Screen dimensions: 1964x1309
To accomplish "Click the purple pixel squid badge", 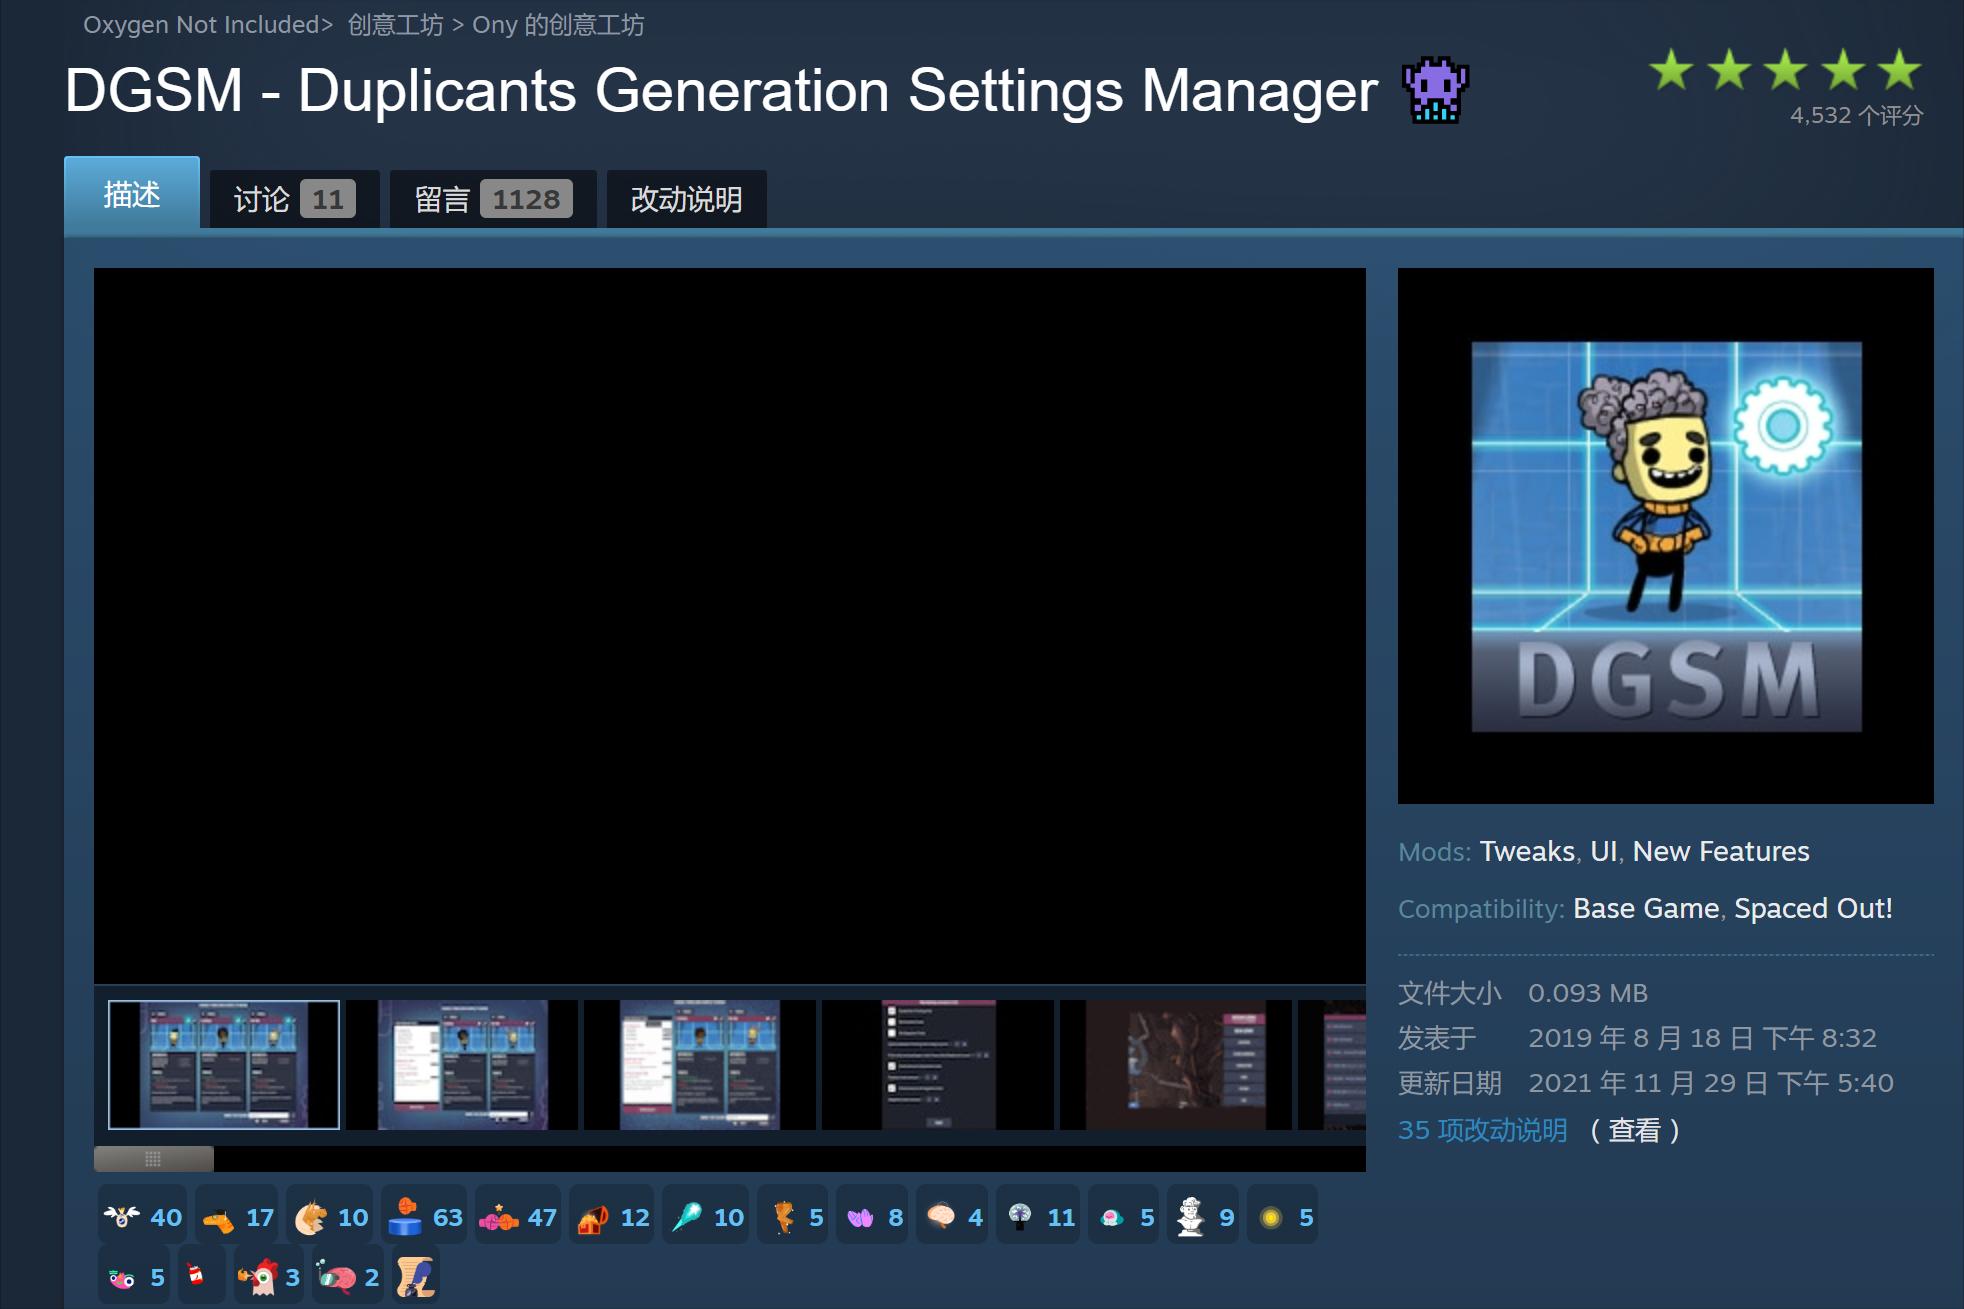I will (x=1435, y=91).
